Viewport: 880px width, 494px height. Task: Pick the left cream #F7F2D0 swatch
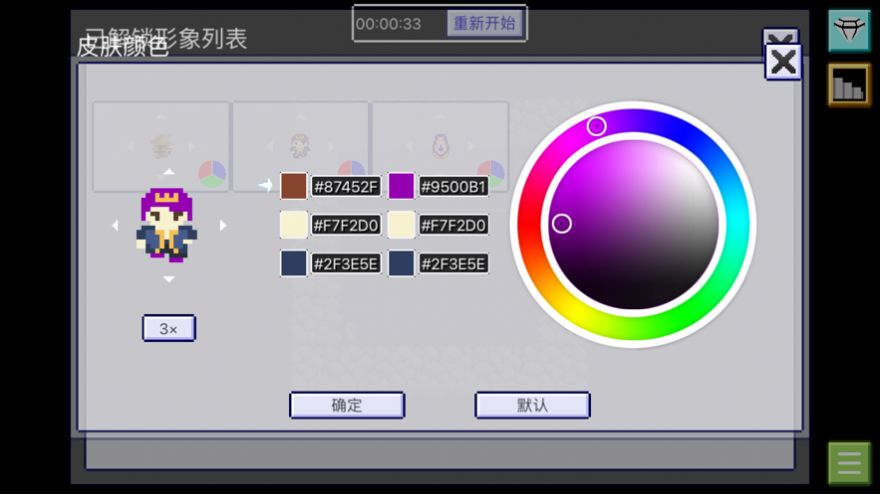(293, 225)
